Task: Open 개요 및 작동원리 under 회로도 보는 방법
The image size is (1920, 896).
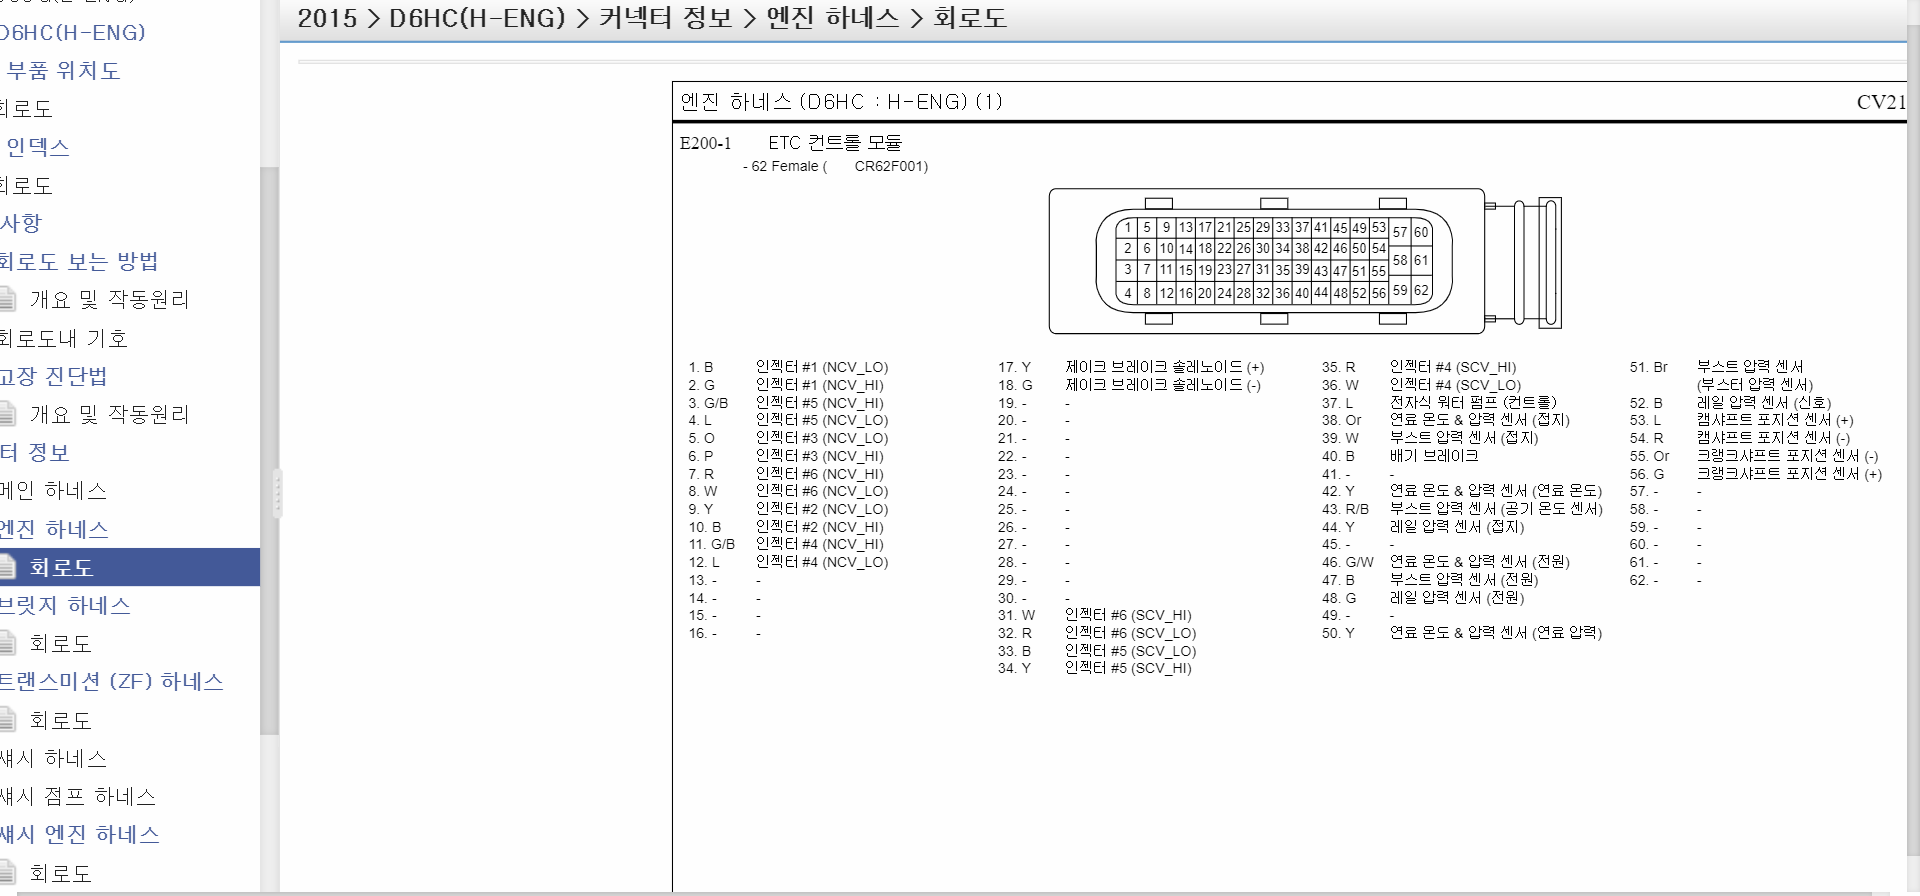Action: 109,300
